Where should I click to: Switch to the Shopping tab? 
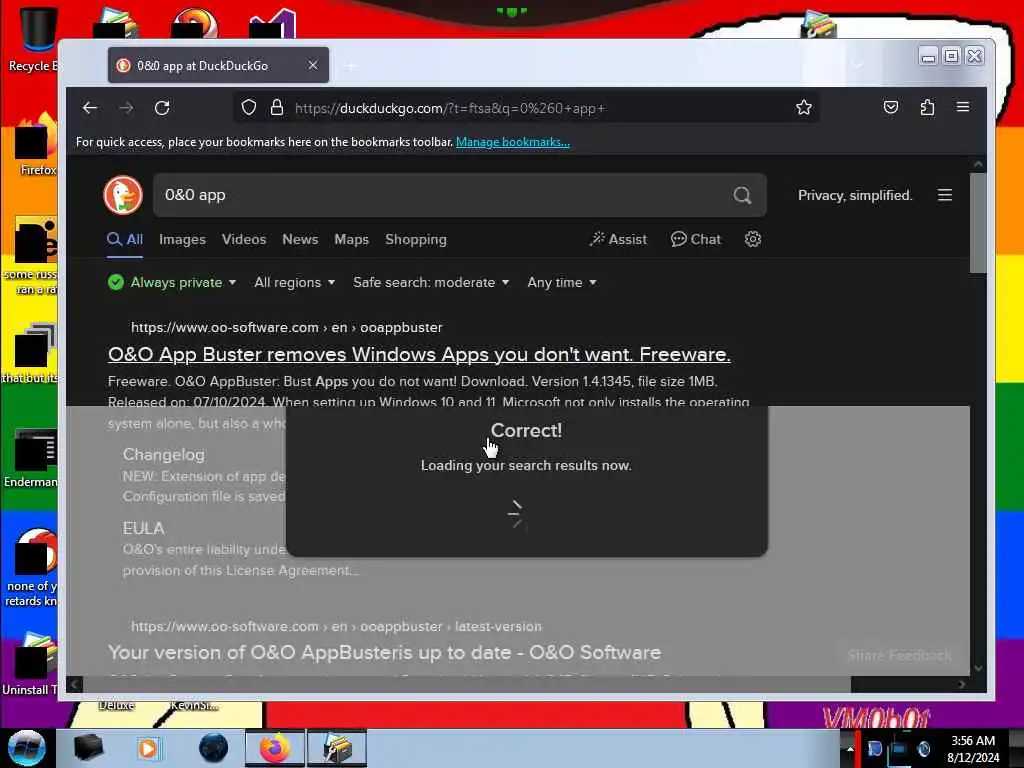(x=415, y=239)
